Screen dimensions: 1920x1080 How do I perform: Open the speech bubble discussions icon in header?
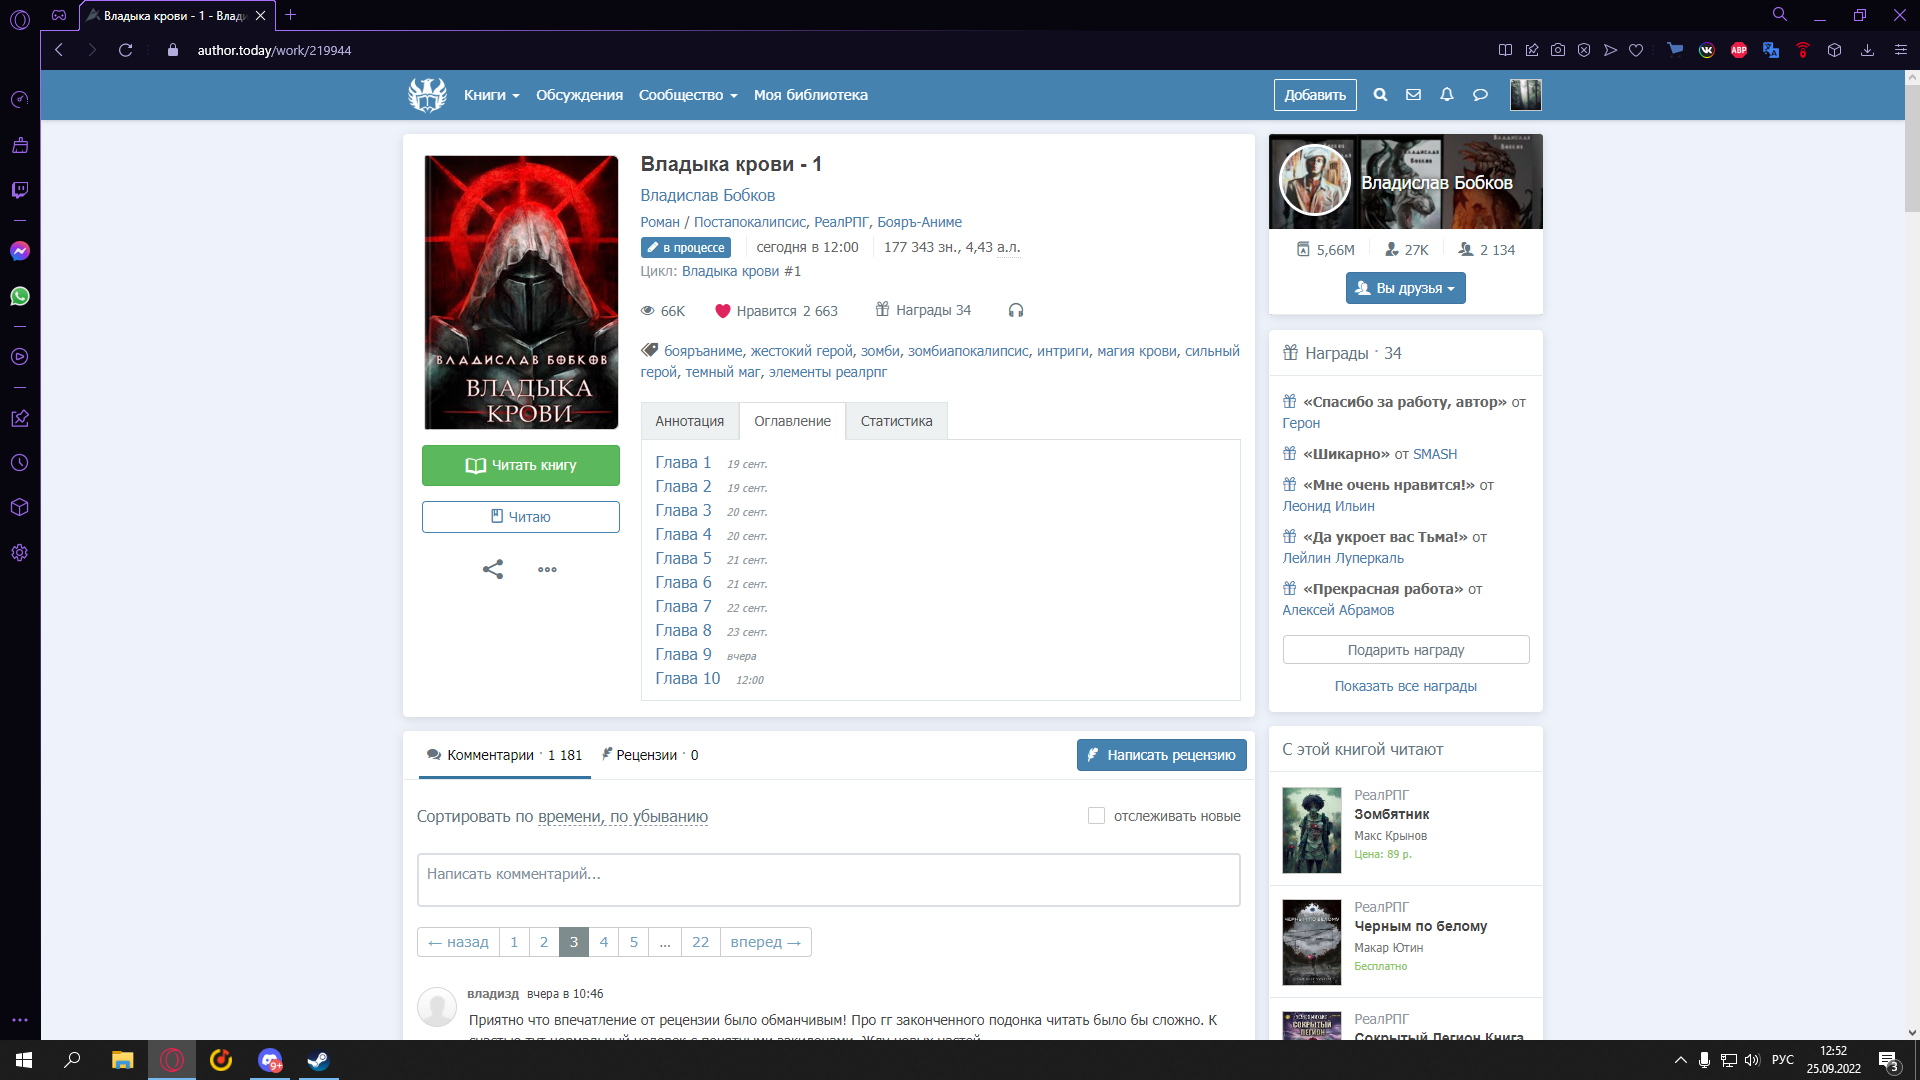click(1480, 95)
